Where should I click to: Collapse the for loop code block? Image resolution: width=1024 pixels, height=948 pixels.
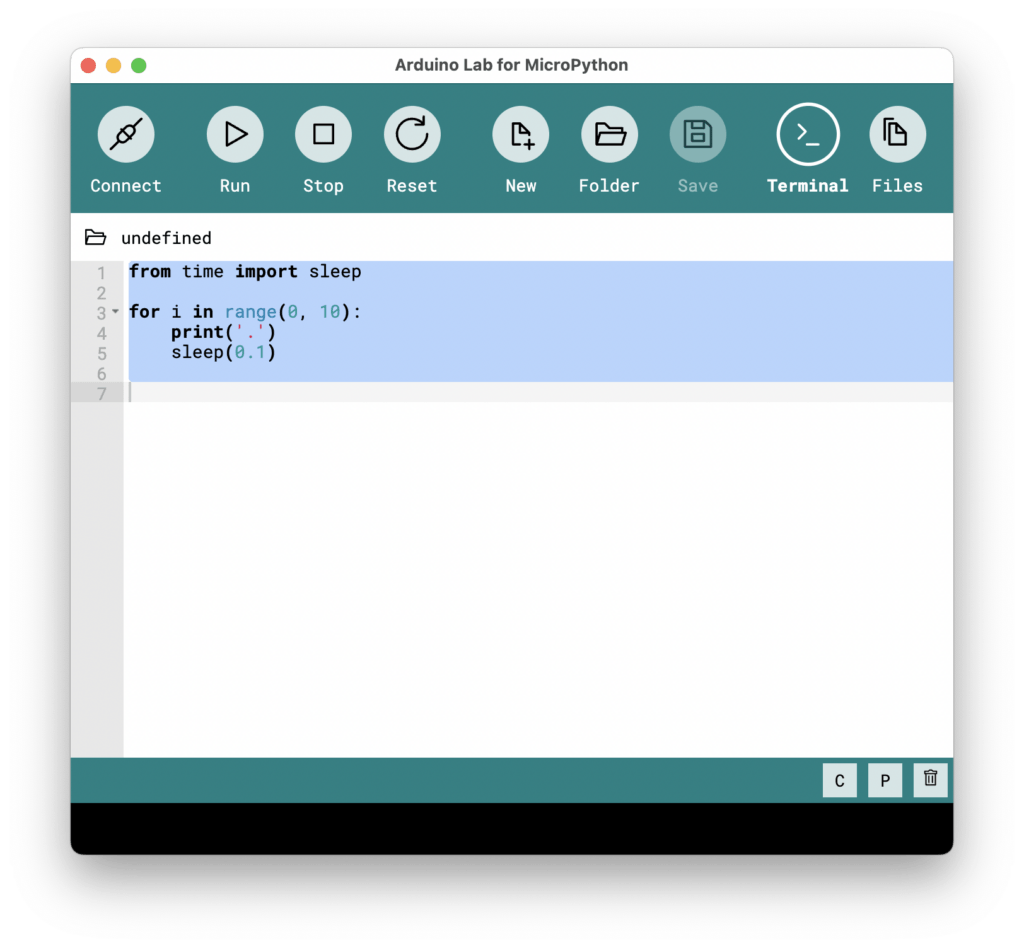tap(116, 312)
